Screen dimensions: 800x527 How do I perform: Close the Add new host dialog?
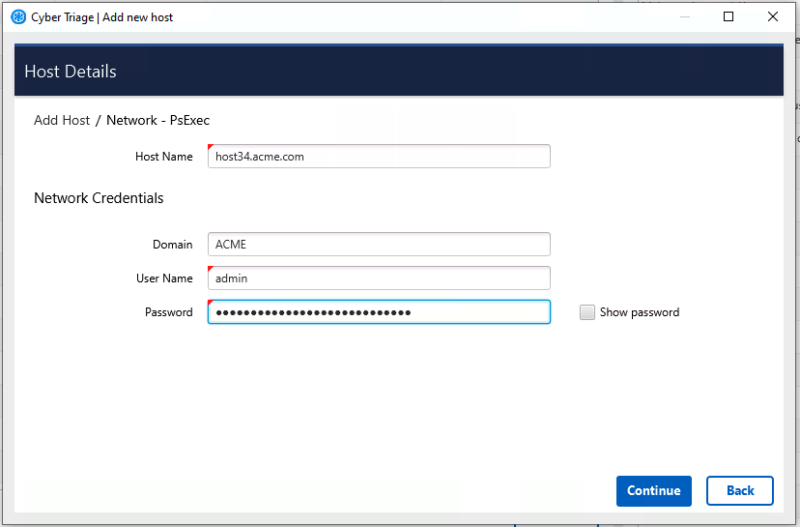tap(772, 17)
